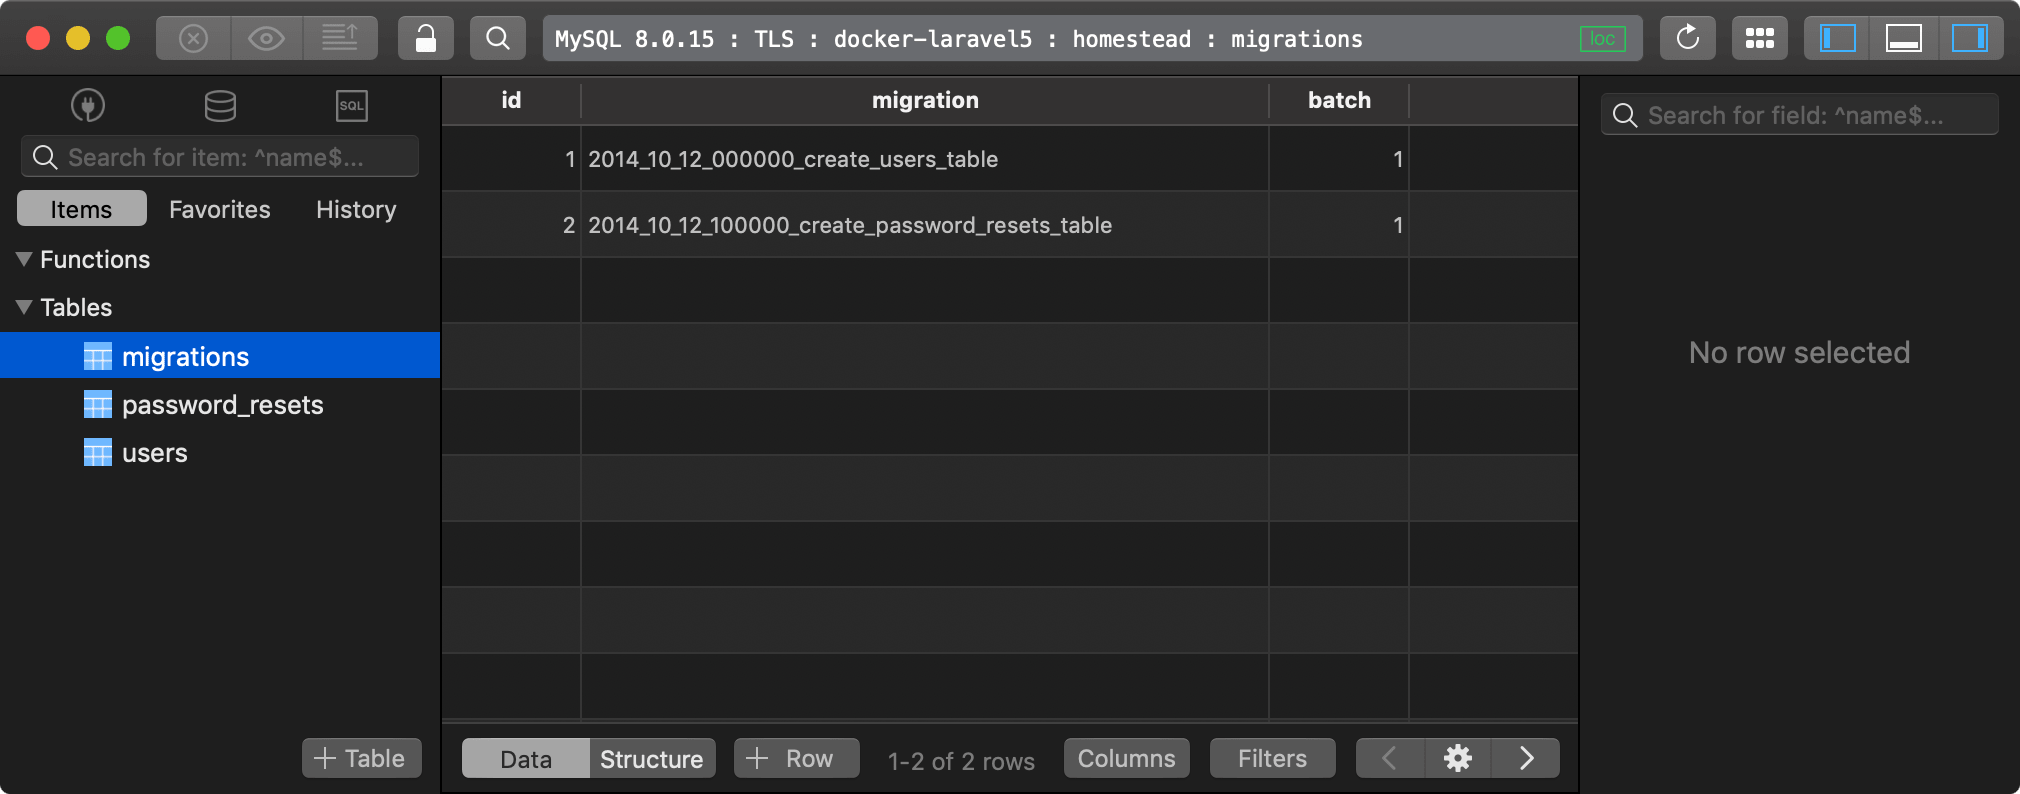Click the id cell of row 1
Screen dimensions: 2020x794
coord(511,159)
